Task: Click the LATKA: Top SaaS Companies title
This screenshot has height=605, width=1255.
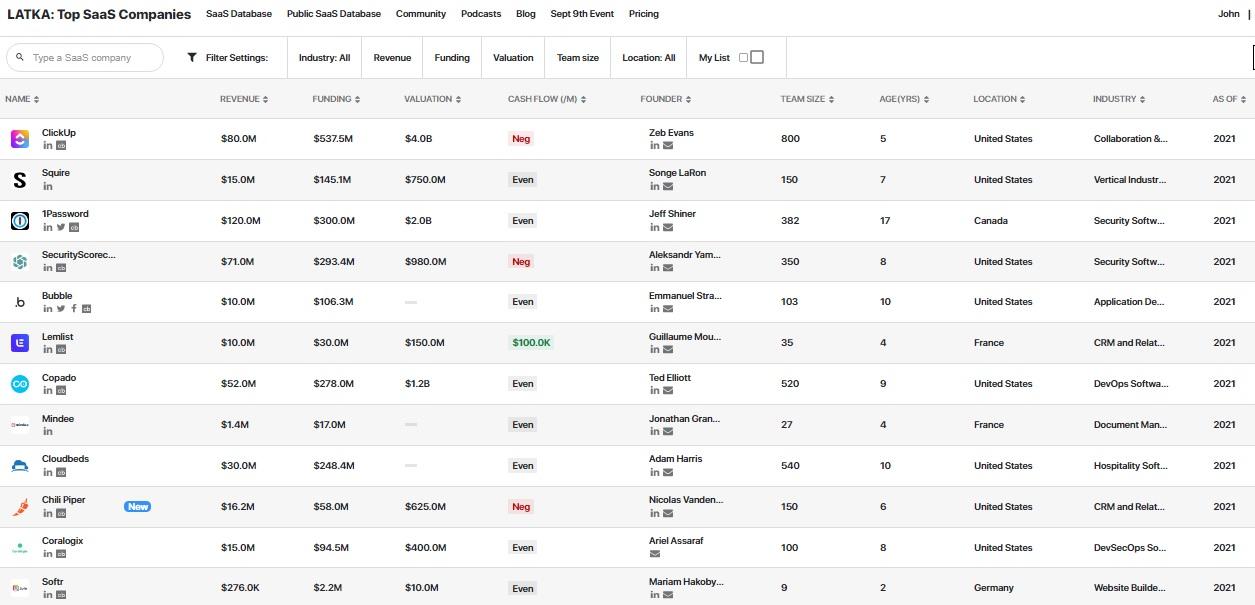Action: 99,14
